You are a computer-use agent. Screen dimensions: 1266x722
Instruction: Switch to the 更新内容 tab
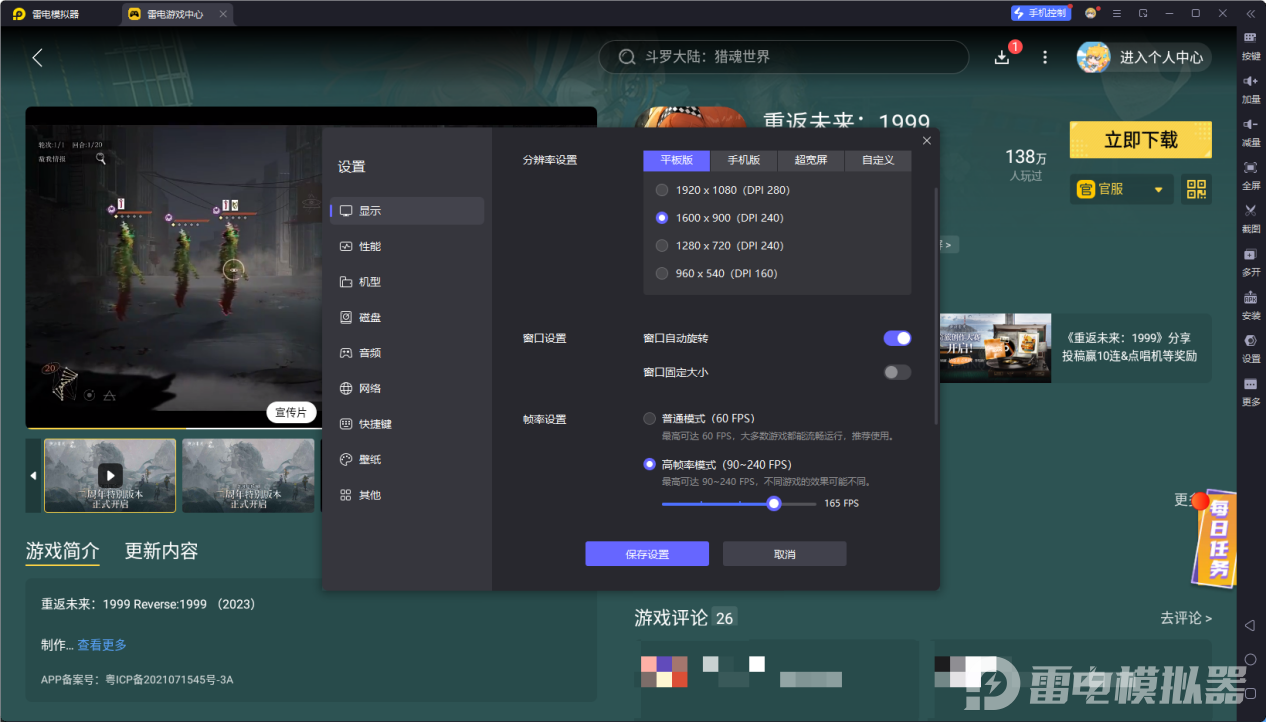(x=160, y=551)
